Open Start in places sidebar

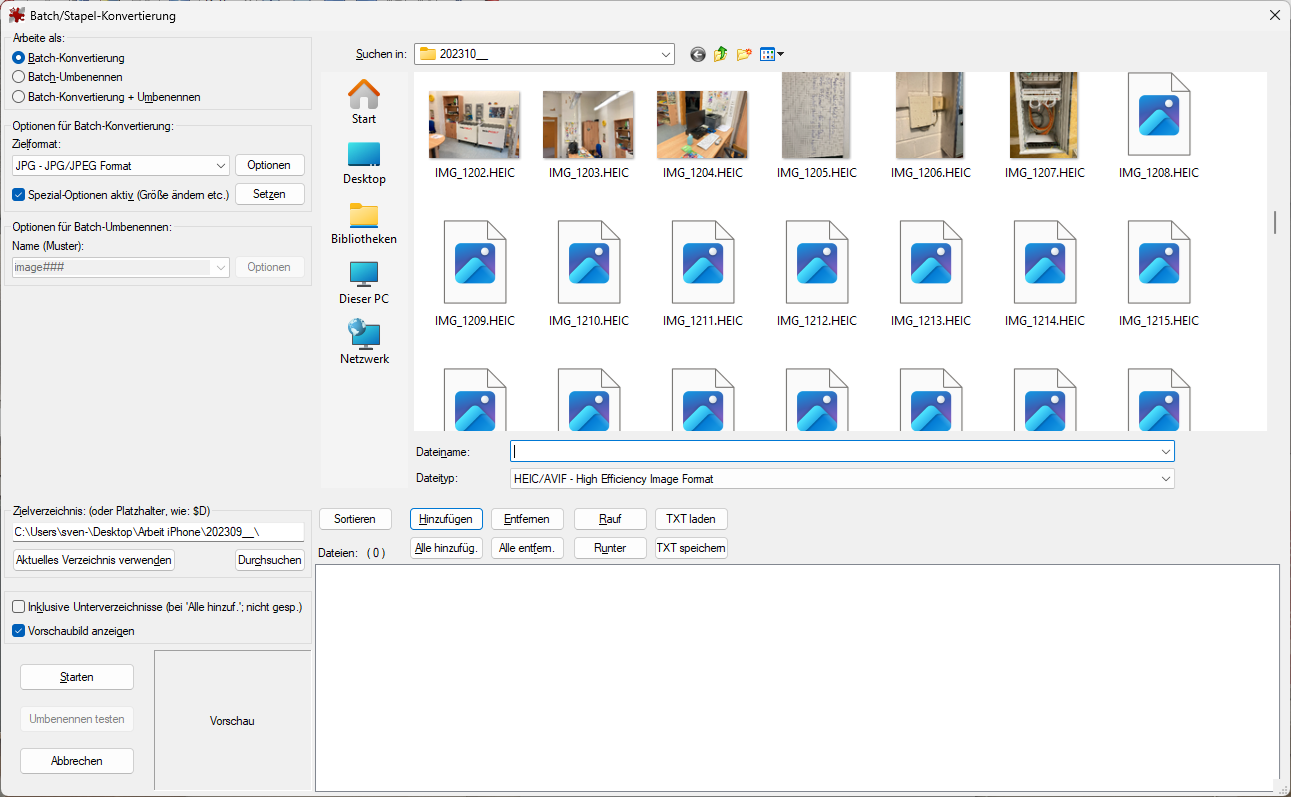click(x=364, y=101)
